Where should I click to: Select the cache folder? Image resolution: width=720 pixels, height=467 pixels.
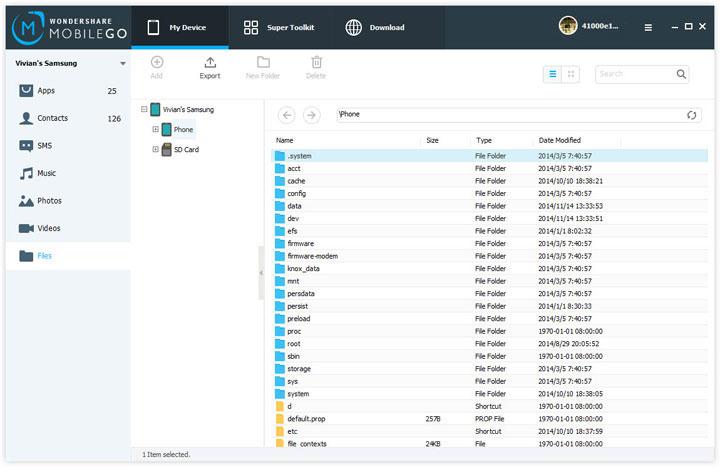489,181
